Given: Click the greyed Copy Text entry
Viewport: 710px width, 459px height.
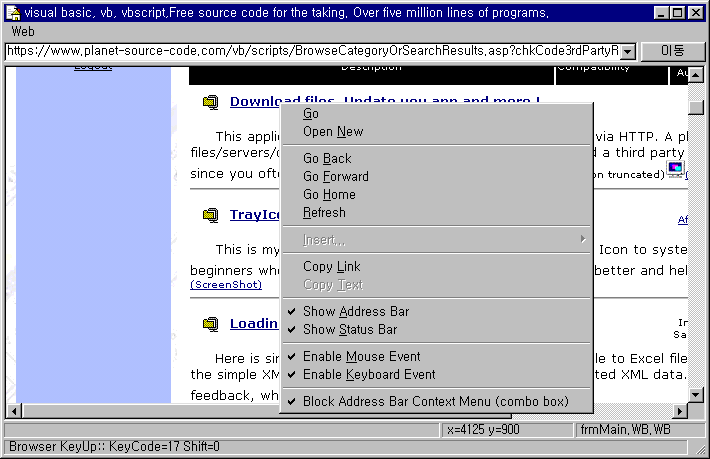Looking at the screenshot, I should tap(437, 285).
